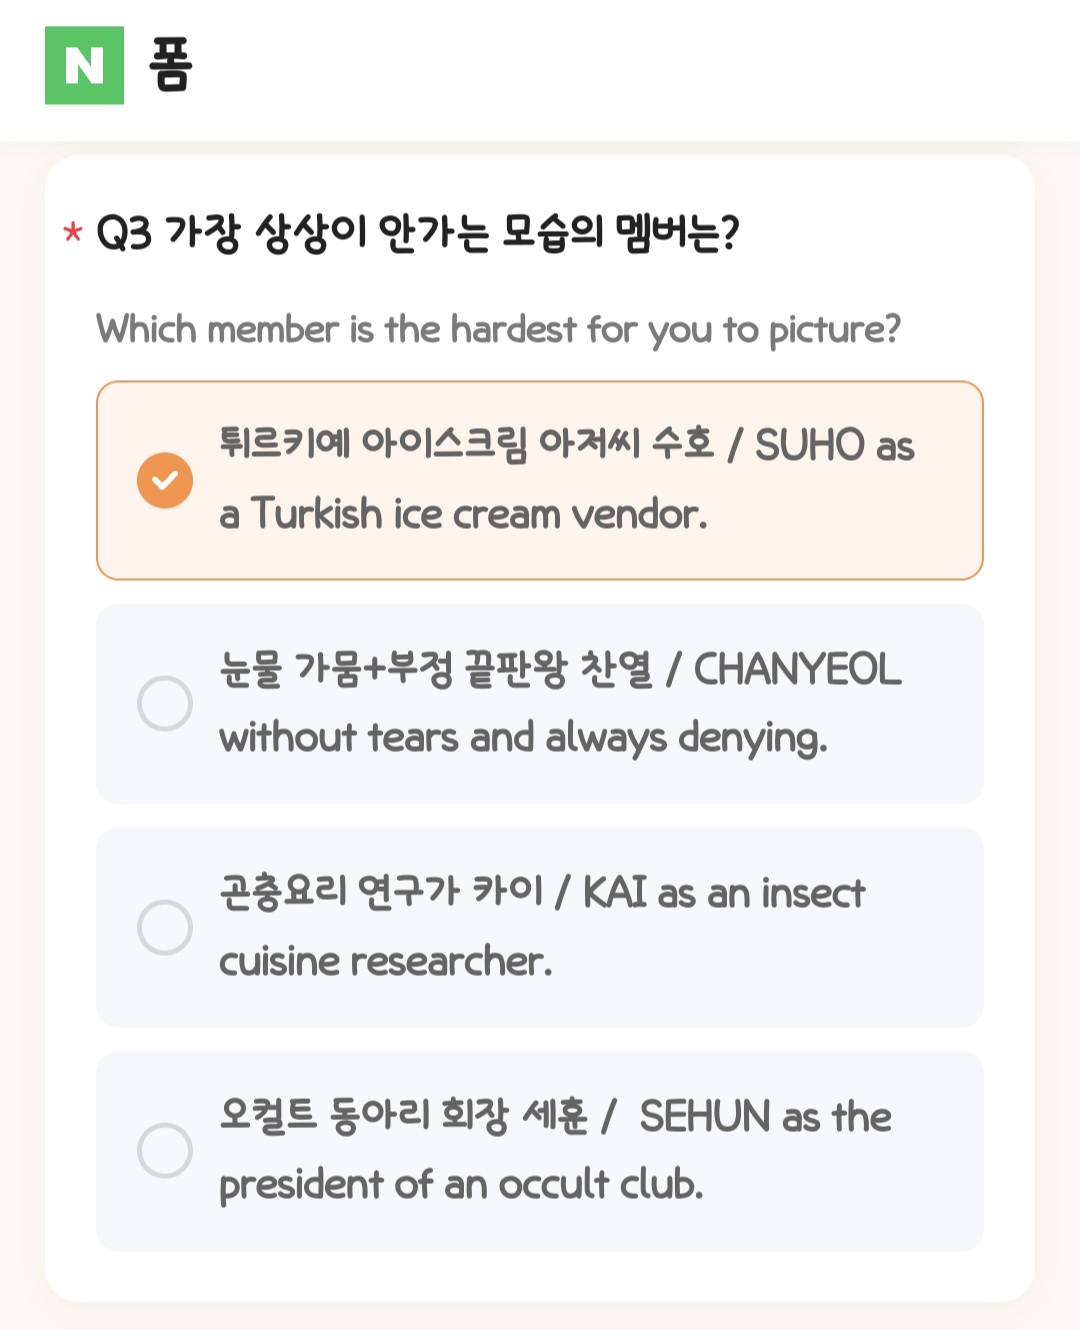The height and width of the screenshot is (1330, 1080).
Task: Click 'president of an occult club.' text
Action: coord(461,1185)
